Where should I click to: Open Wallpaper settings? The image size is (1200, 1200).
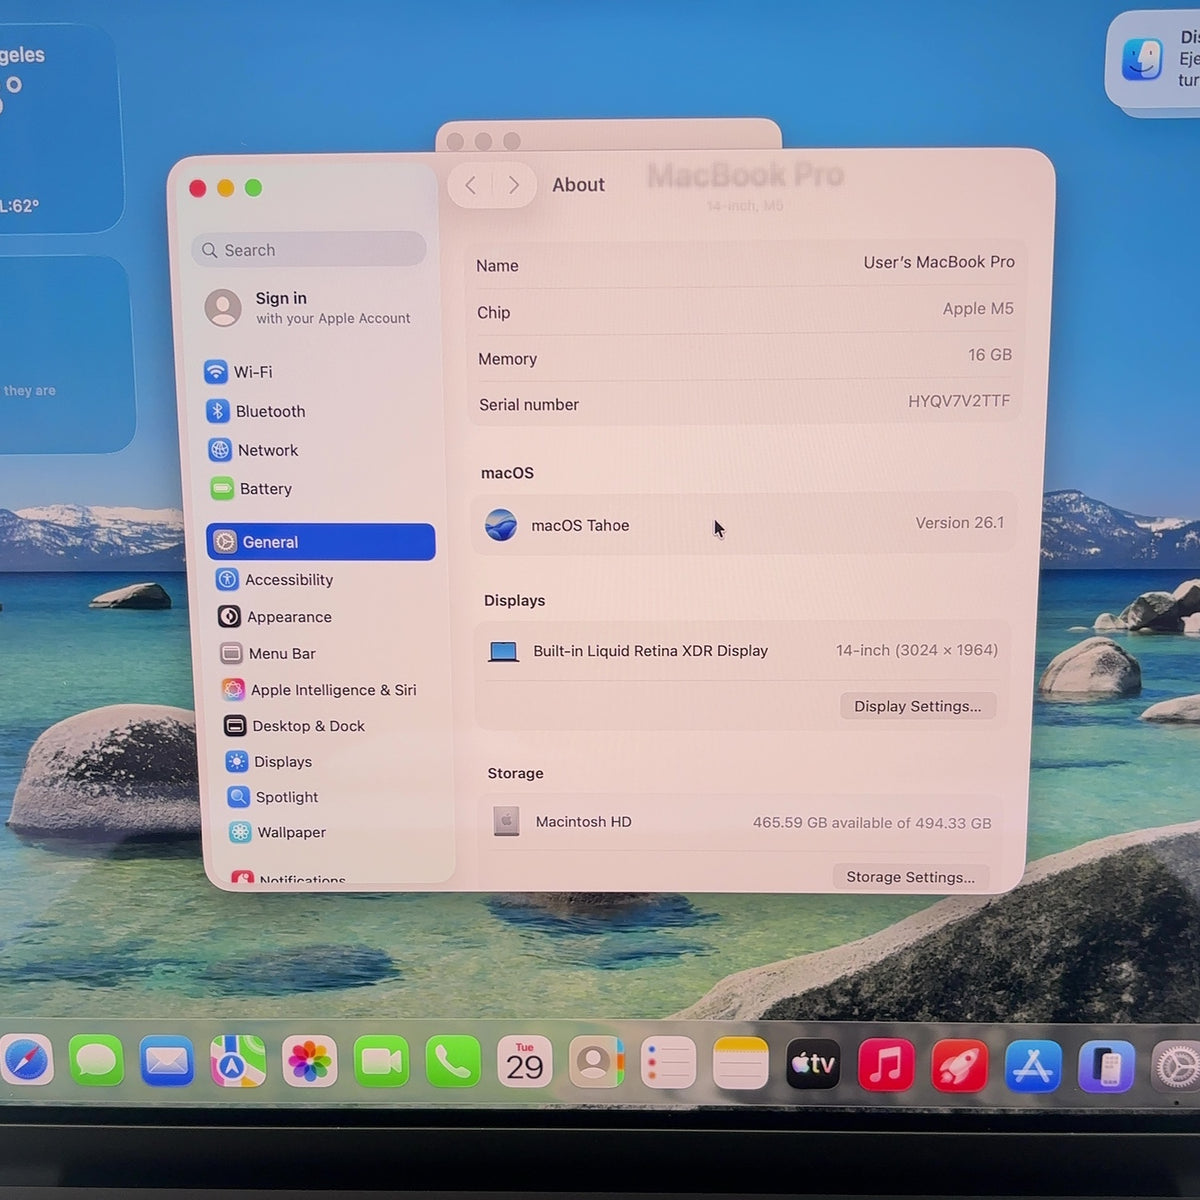278,832
